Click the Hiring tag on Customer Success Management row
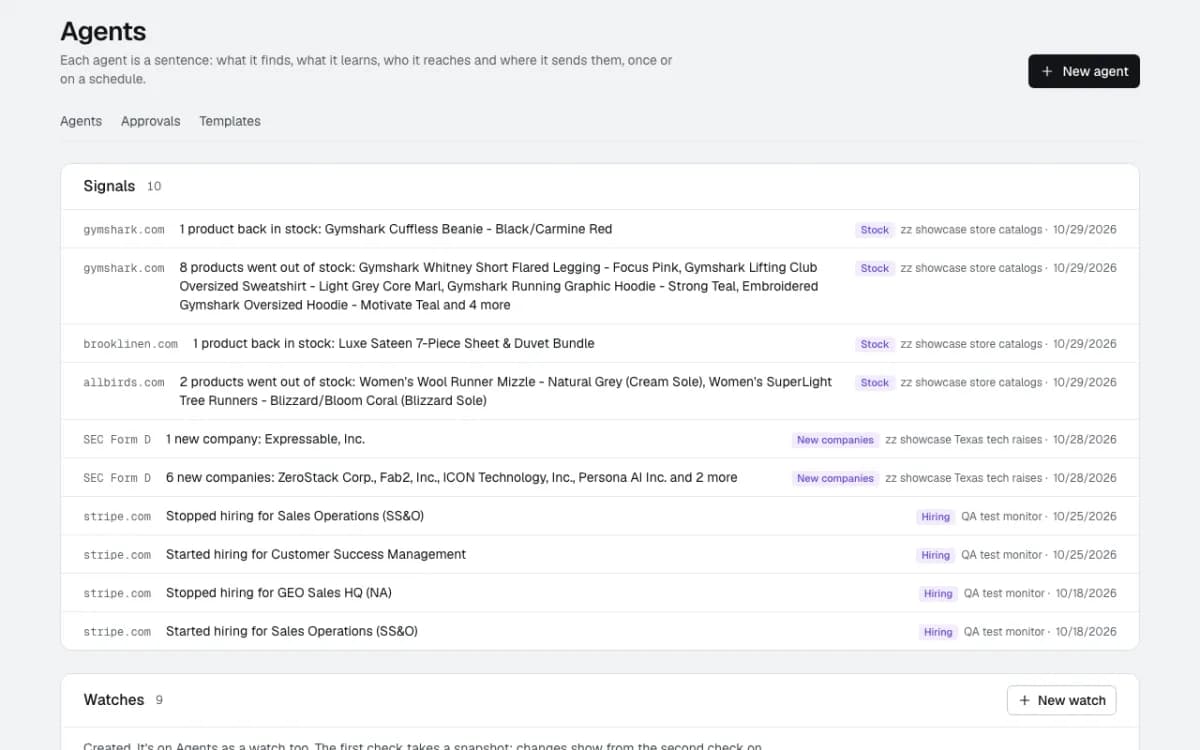The width and height of the screenshot is (1200, 750). point(936,555)
